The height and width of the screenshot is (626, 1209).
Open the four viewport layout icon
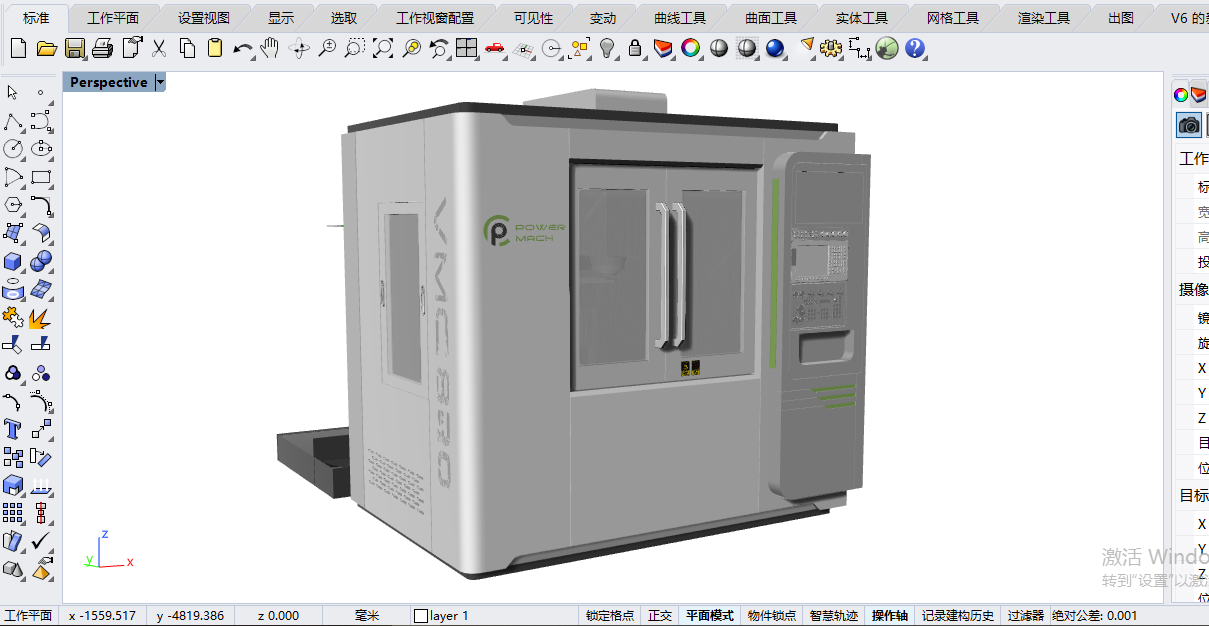tap(466, 47)
